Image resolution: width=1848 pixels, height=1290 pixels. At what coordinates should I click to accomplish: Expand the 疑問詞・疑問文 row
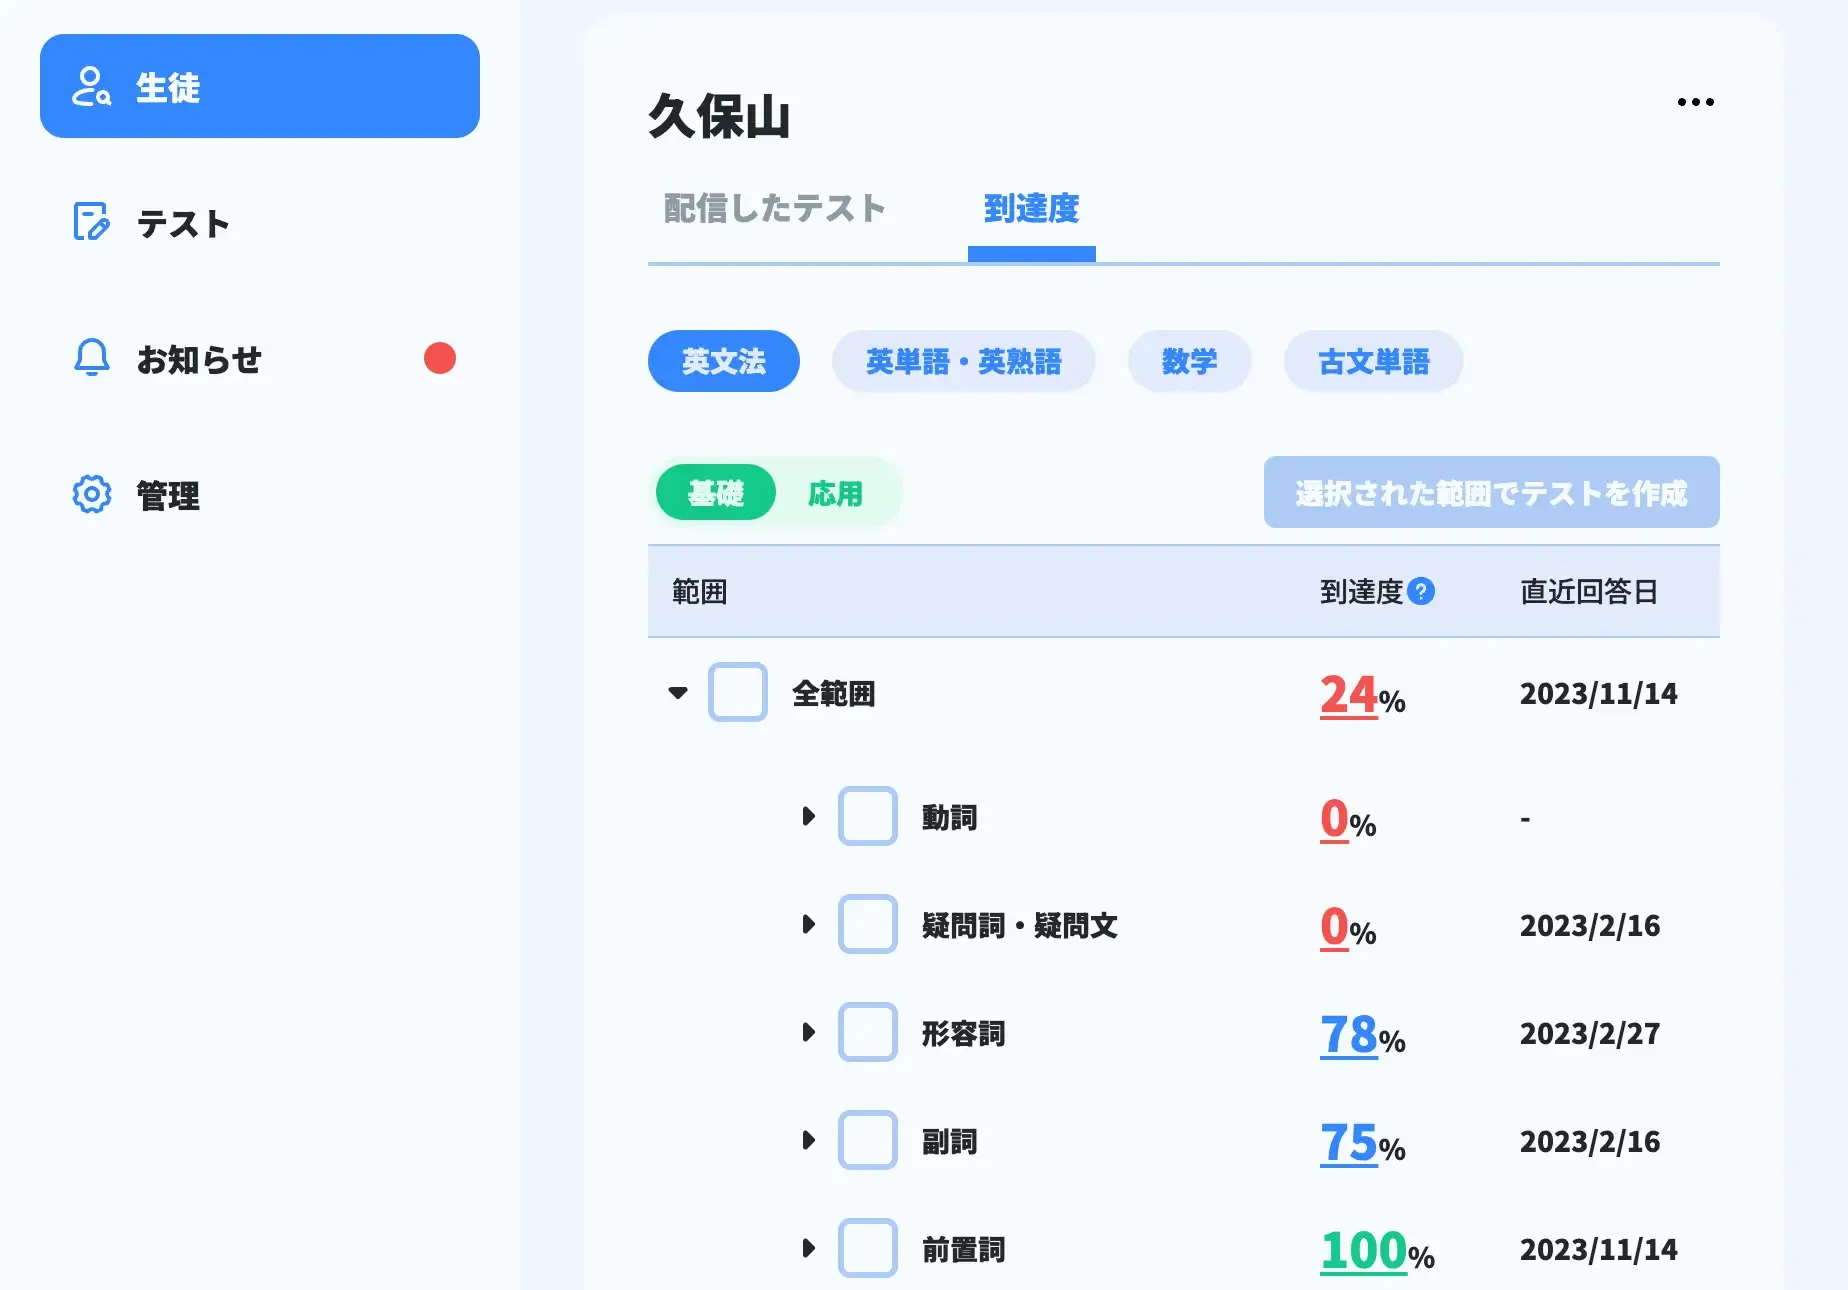[x=808, y=925]
